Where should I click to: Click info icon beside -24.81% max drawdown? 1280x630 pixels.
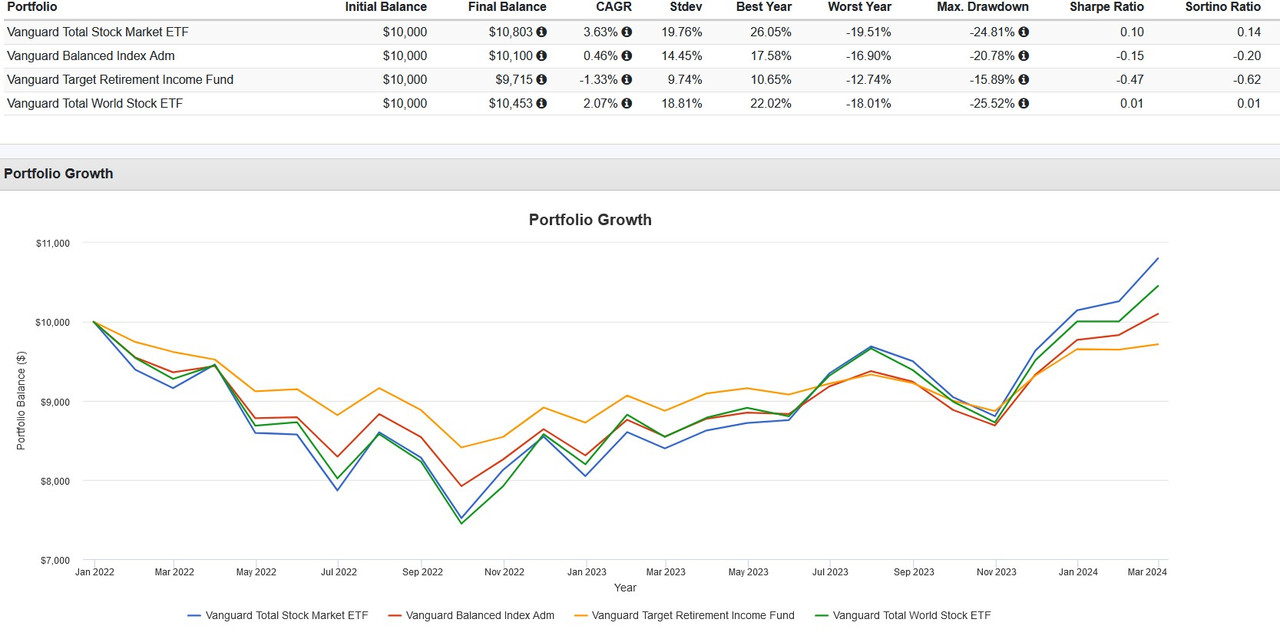click(x=1023, y=32)
